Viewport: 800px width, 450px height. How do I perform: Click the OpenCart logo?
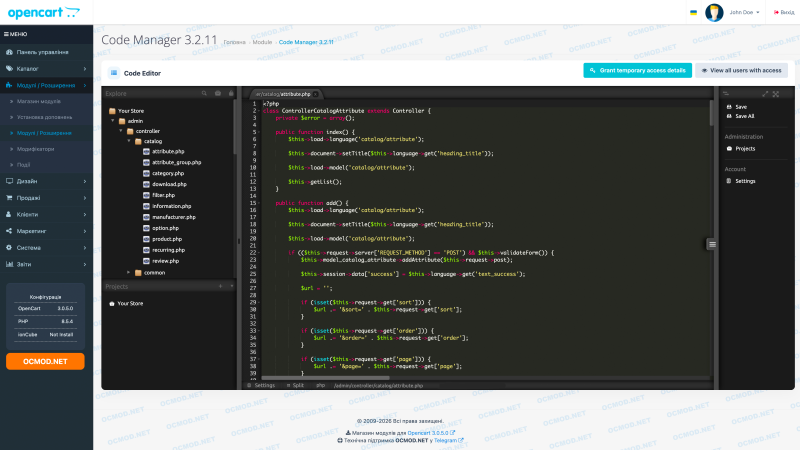(44, 13)
